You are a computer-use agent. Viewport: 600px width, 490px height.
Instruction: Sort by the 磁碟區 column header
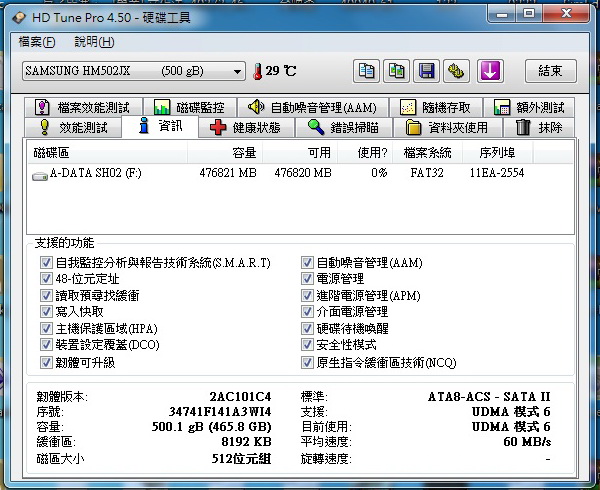click(108, 153)
